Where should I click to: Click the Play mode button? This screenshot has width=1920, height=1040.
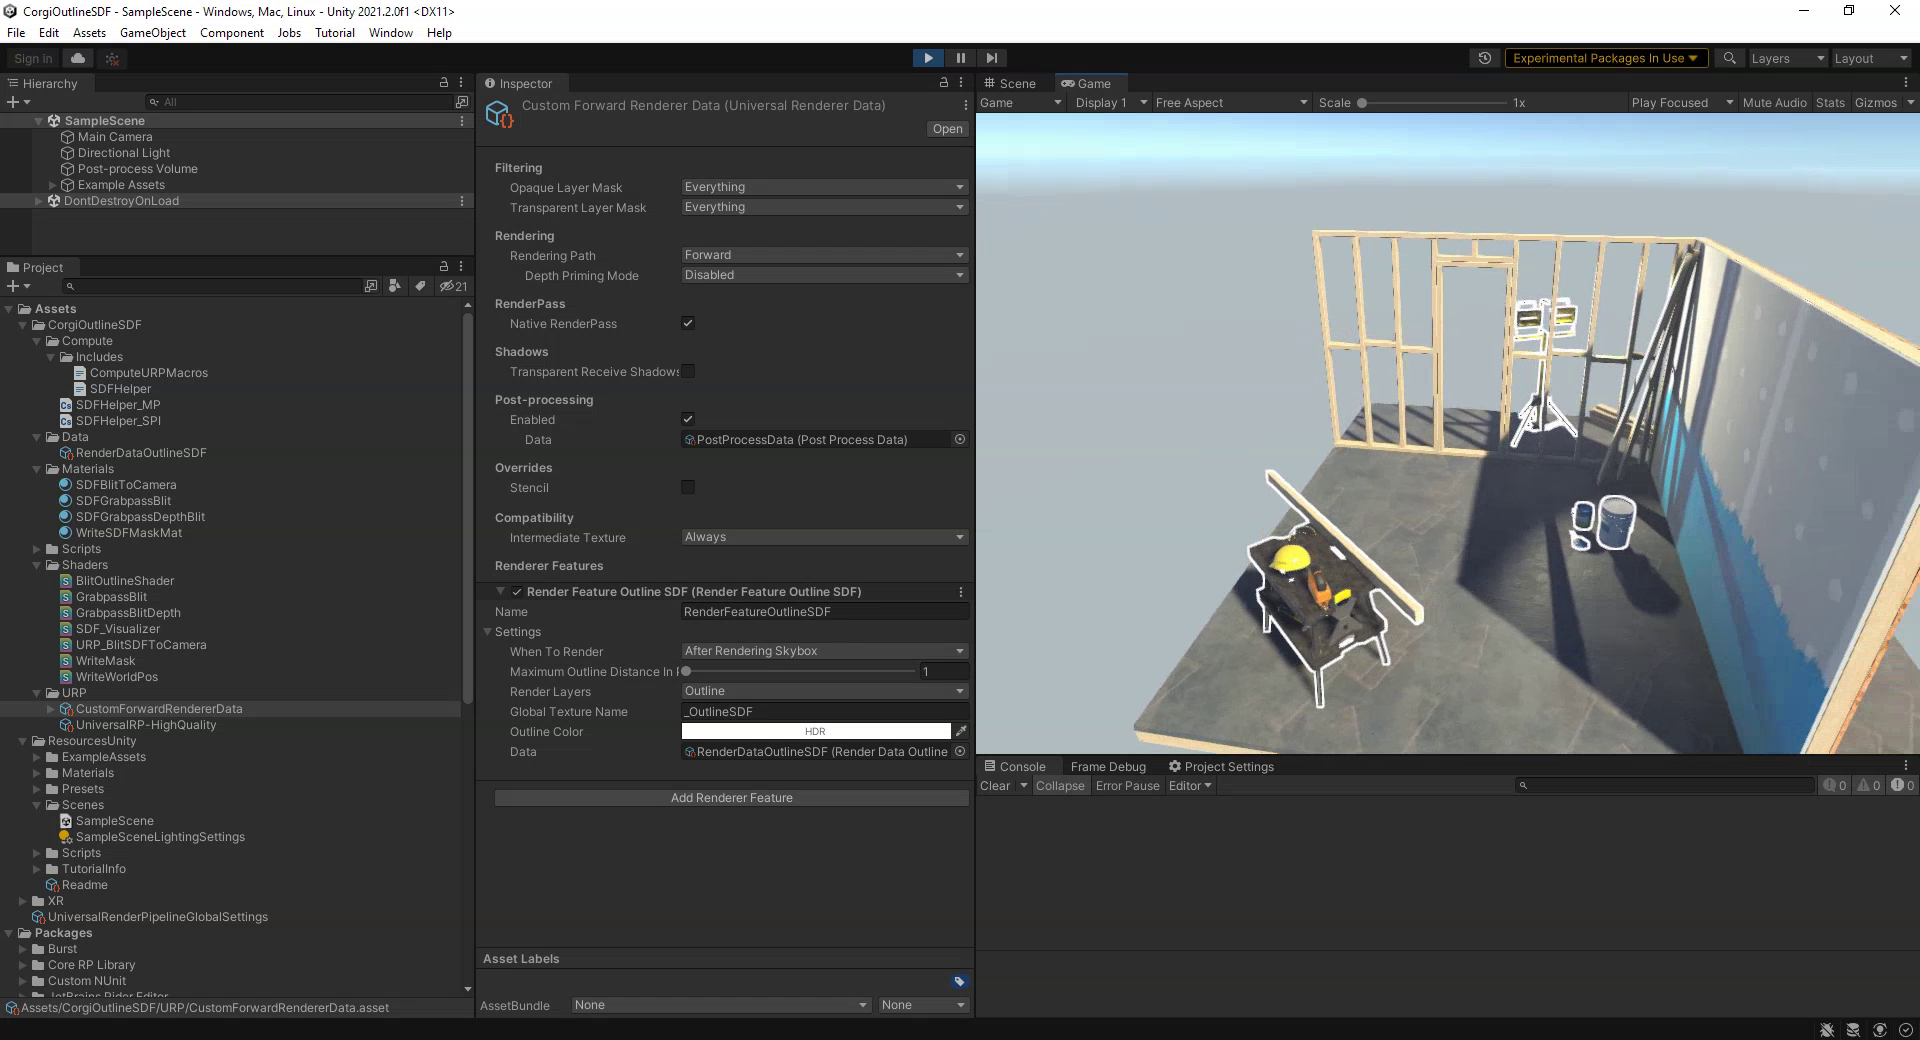click(928, 58)
